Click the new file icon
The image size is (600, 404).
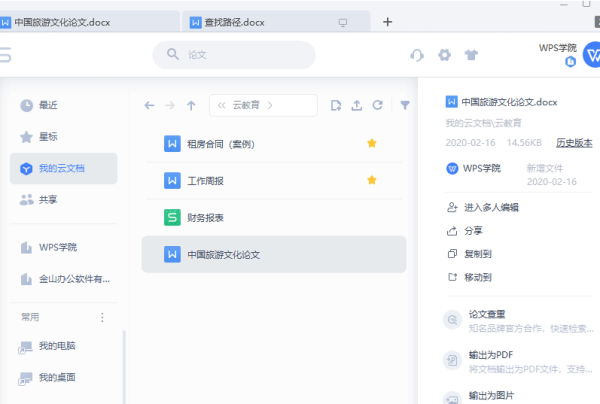coord(336,105)
